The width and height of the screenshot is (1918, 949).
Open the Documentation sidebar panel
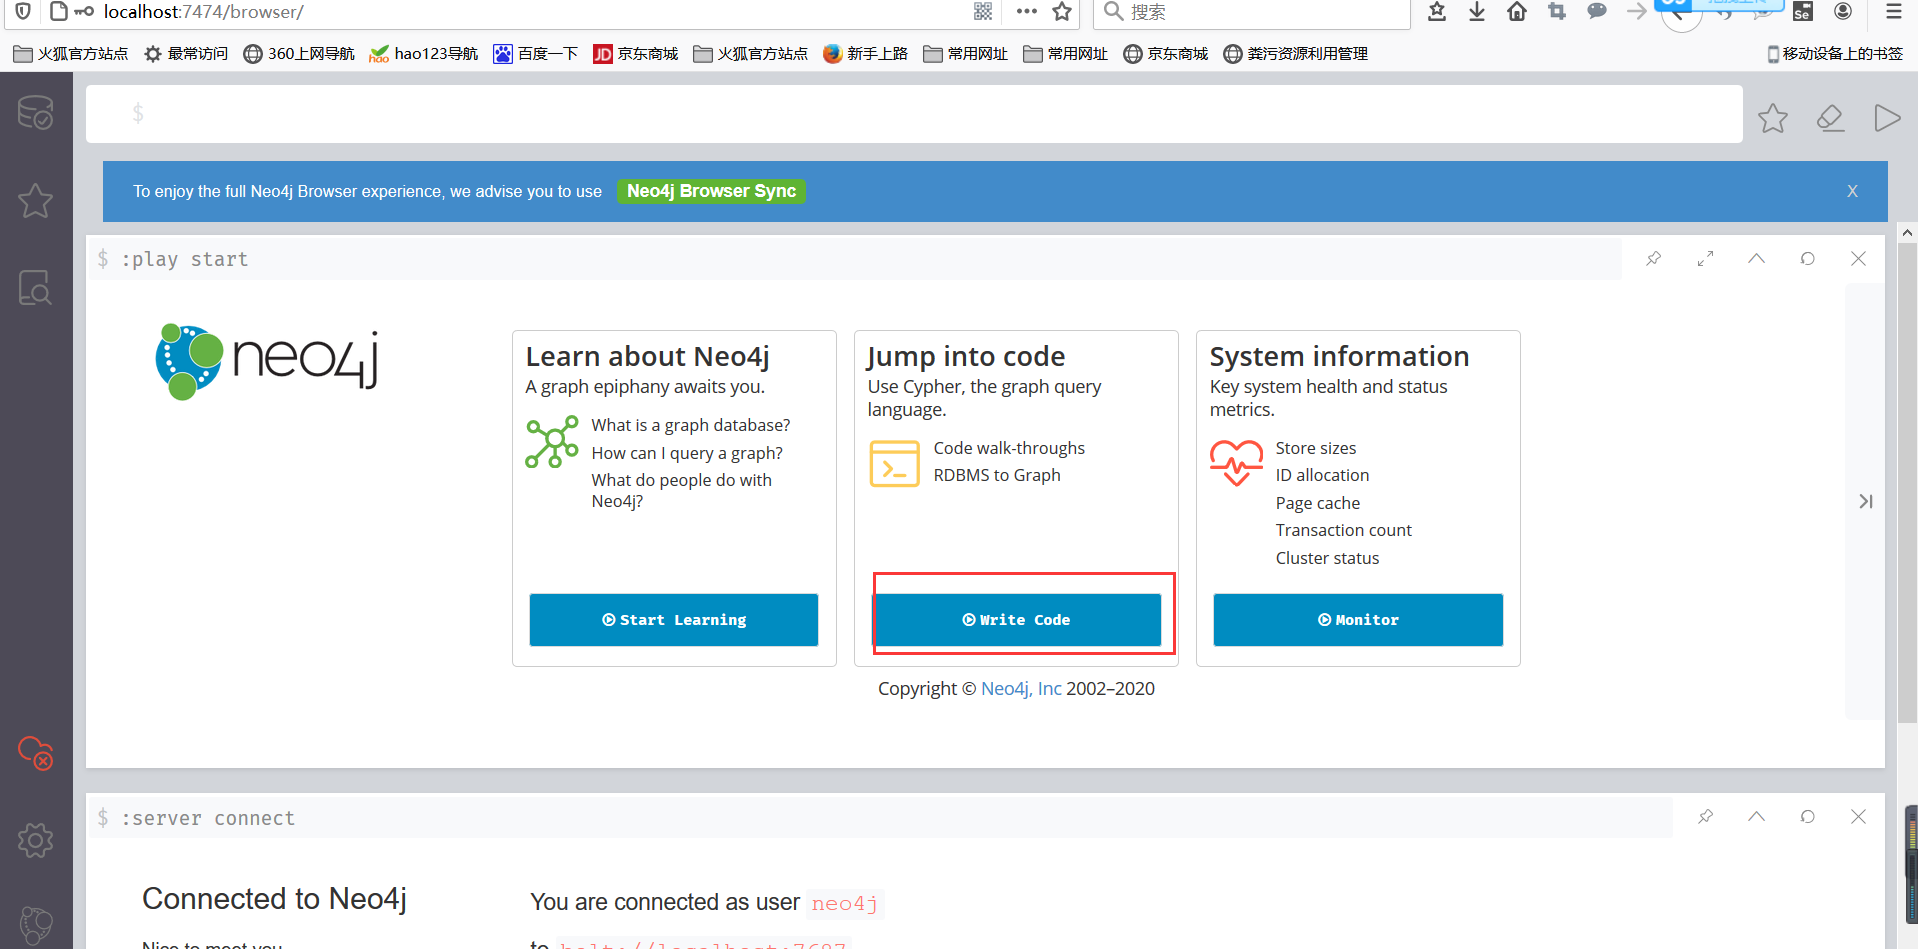[35, 288]
